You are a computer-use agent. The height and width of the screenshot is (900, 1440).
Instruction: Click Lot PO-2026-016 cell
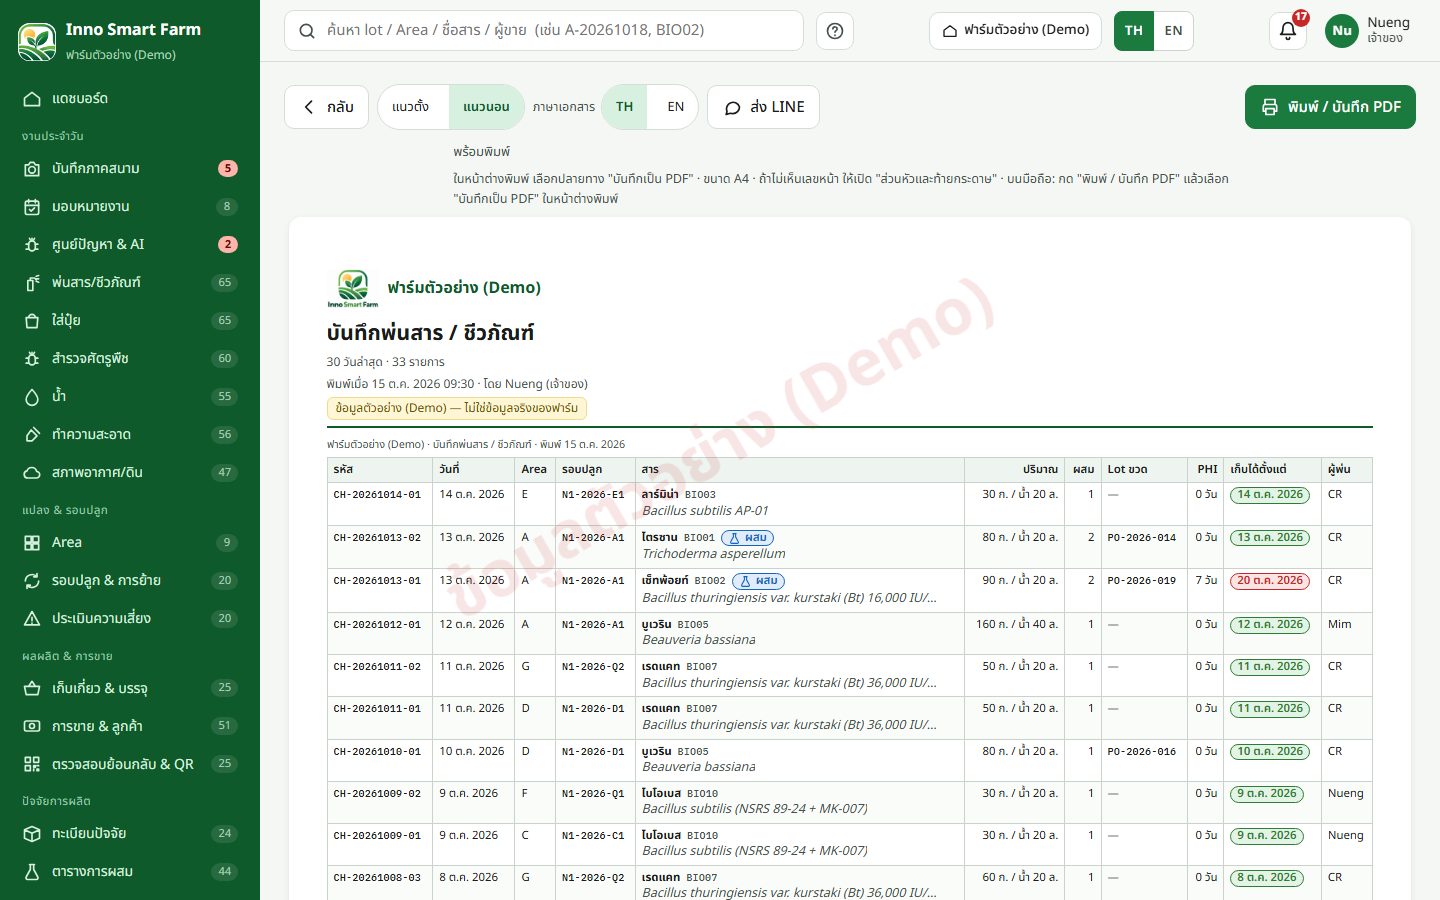pyautogui.click(x=1142, y=752)
